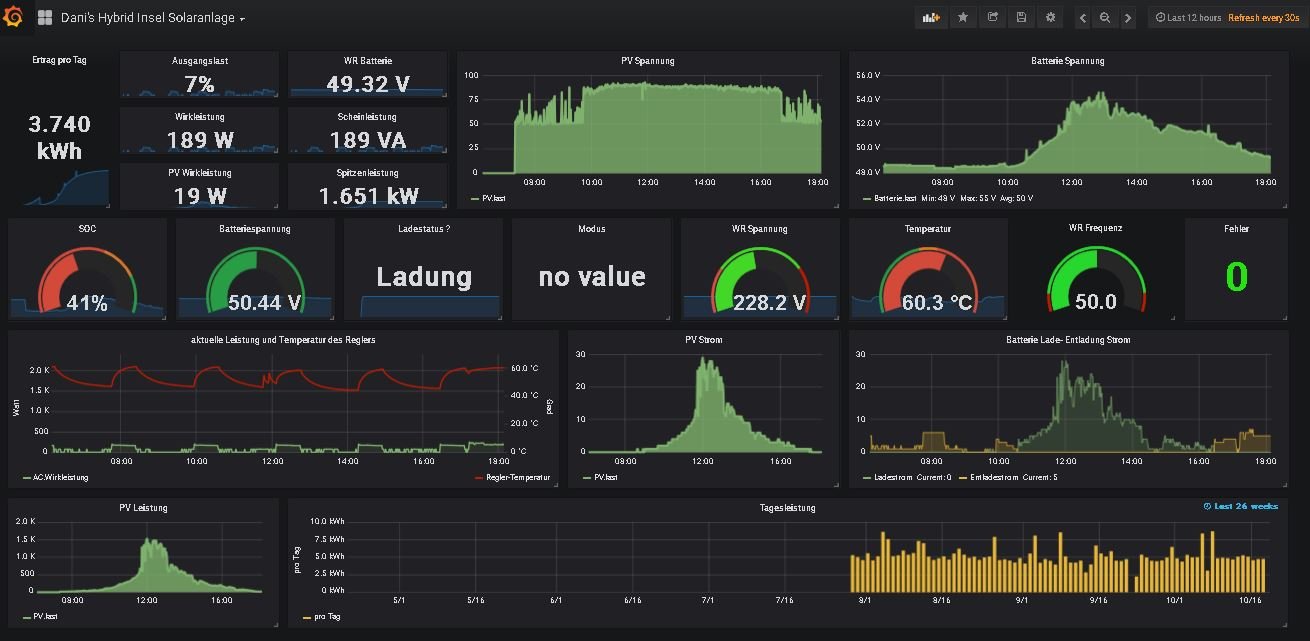1310x641 pixels.
Task: Click the Share dashboard icon
Action: click(x=992, y=17)
